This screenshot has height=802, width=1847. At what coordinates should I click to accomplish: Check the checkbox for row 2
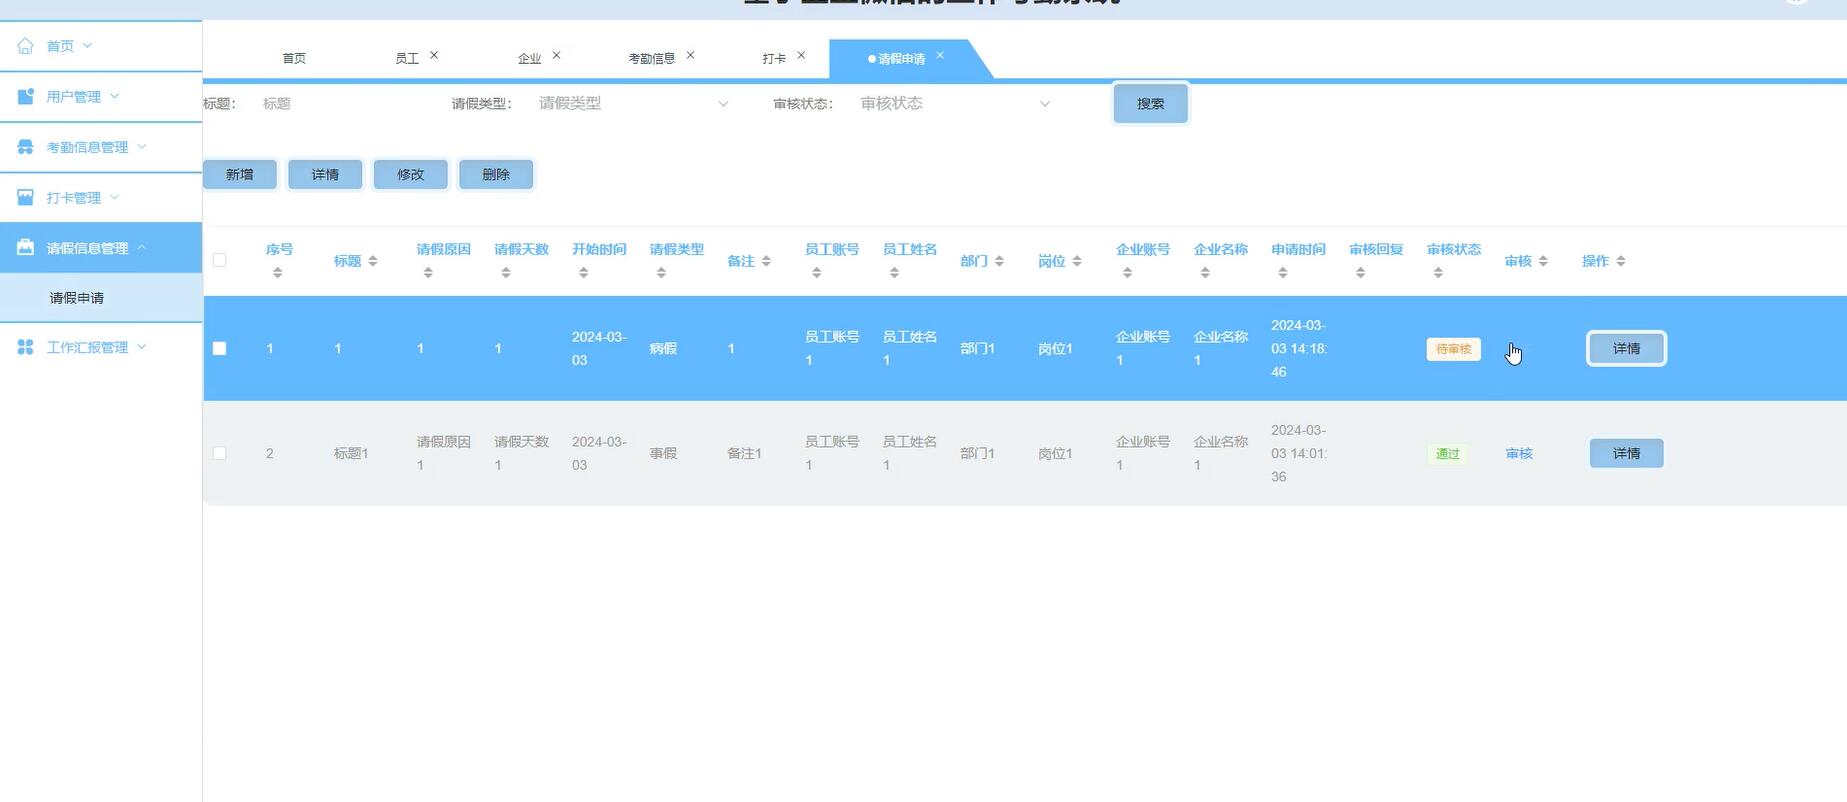coord(220,453)
